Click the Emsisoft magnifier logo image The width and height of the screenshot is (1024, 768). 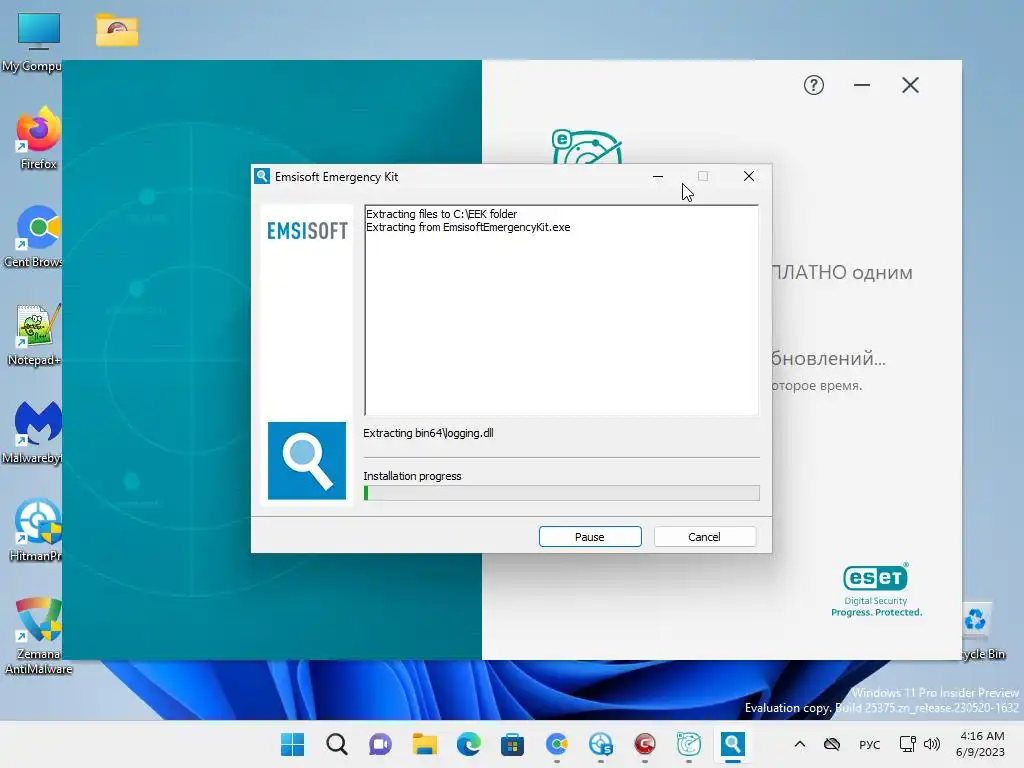click(307, 461)
